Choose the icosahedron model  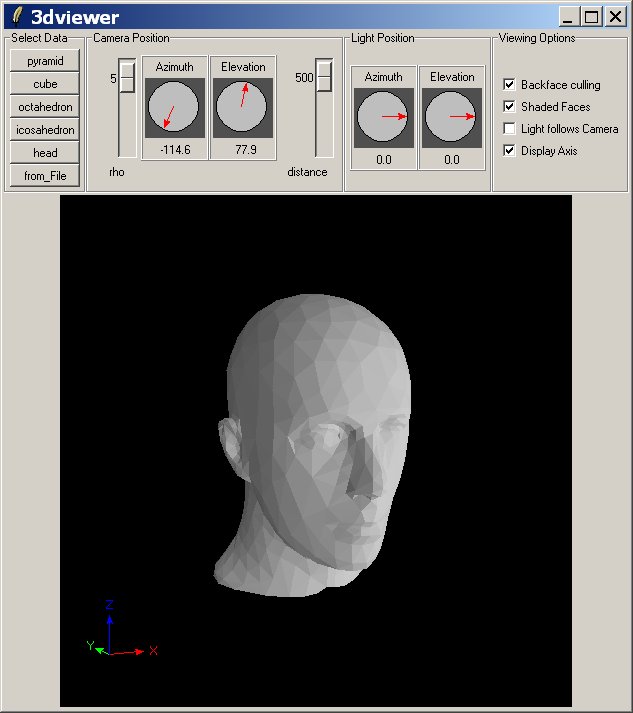click(45, 130)
